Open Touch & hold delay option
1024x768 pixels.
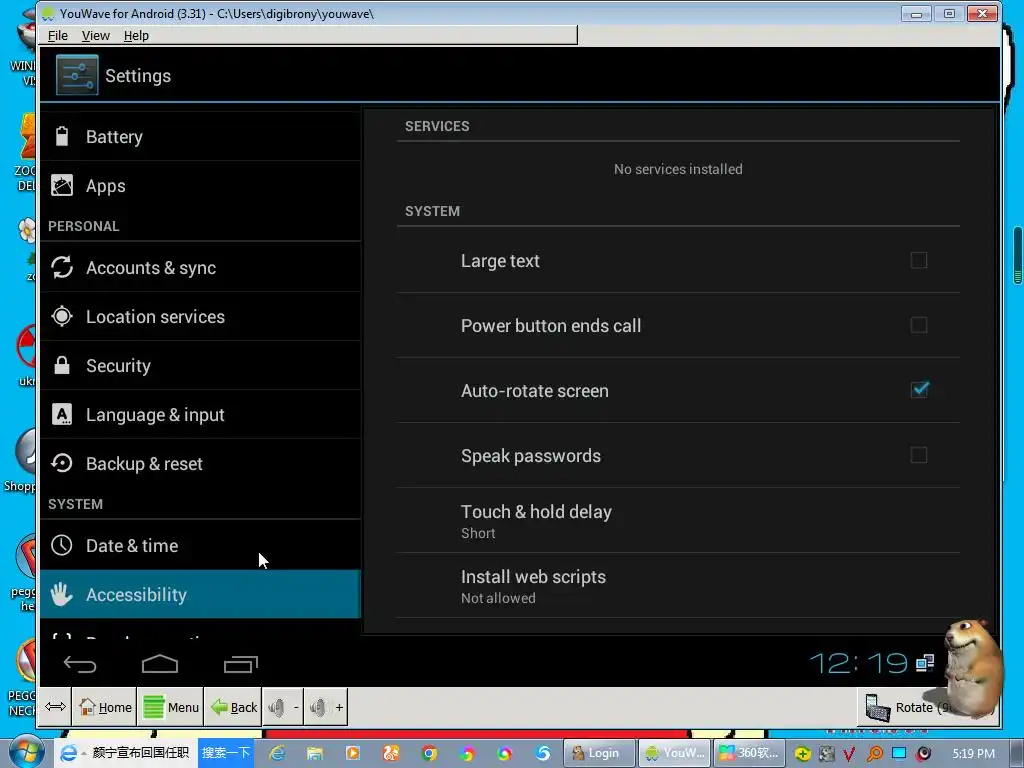tap(678, 520)
